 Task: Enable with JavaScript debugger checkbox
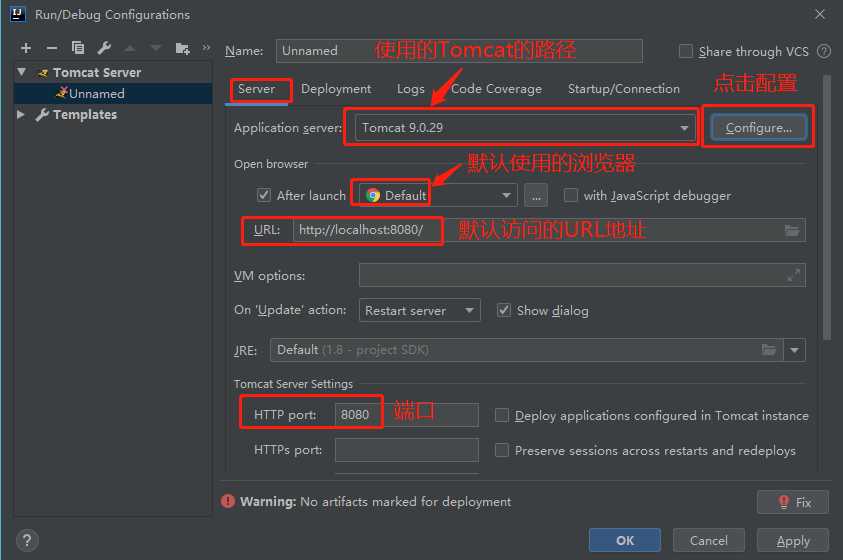[x=570, y=195]
